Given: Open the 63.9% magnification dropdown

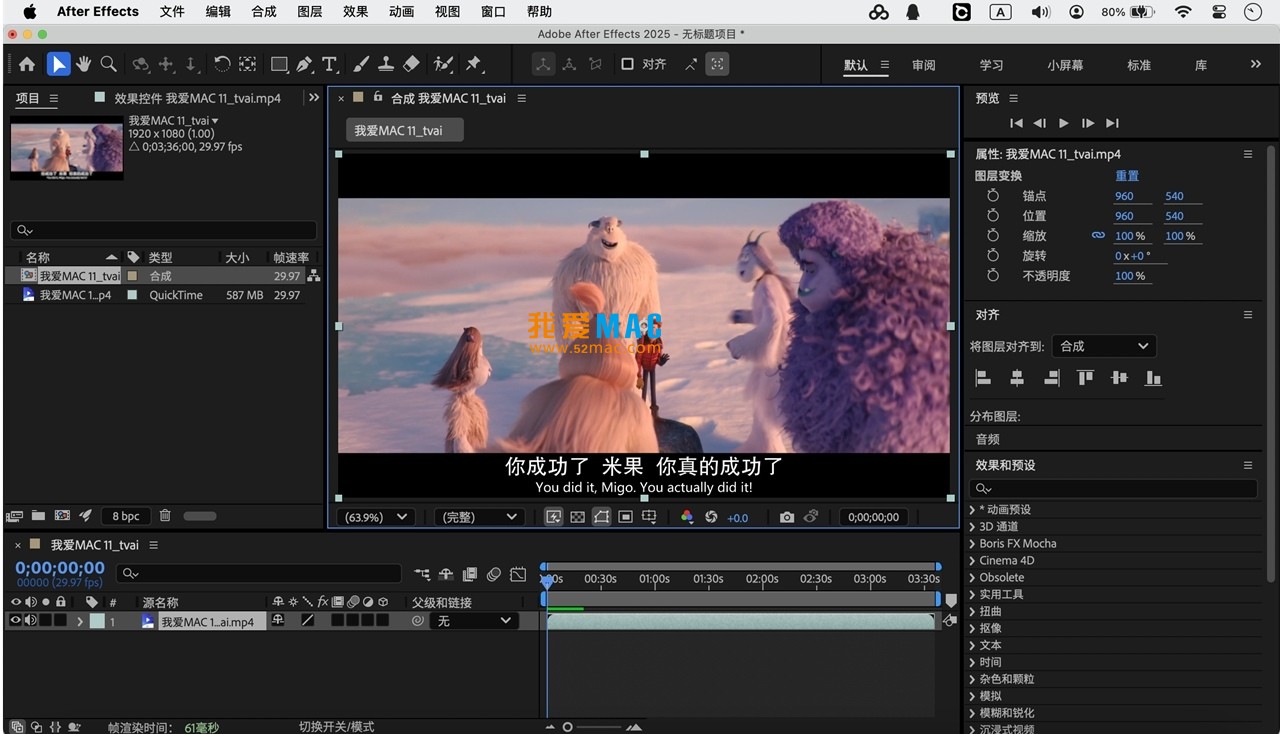Looking at the screenshot, I should [376, 517].
